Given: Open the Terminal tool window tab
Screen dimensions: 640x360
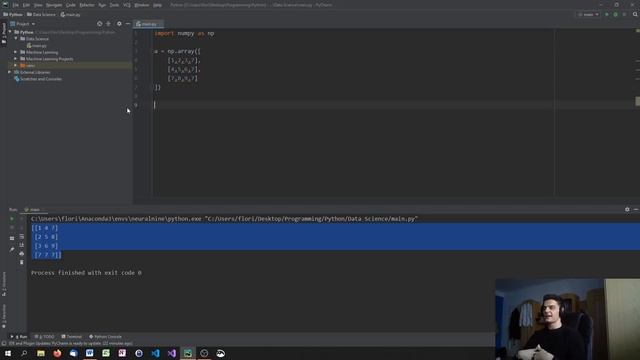Looking at the screenshot, I should (72, 337).
